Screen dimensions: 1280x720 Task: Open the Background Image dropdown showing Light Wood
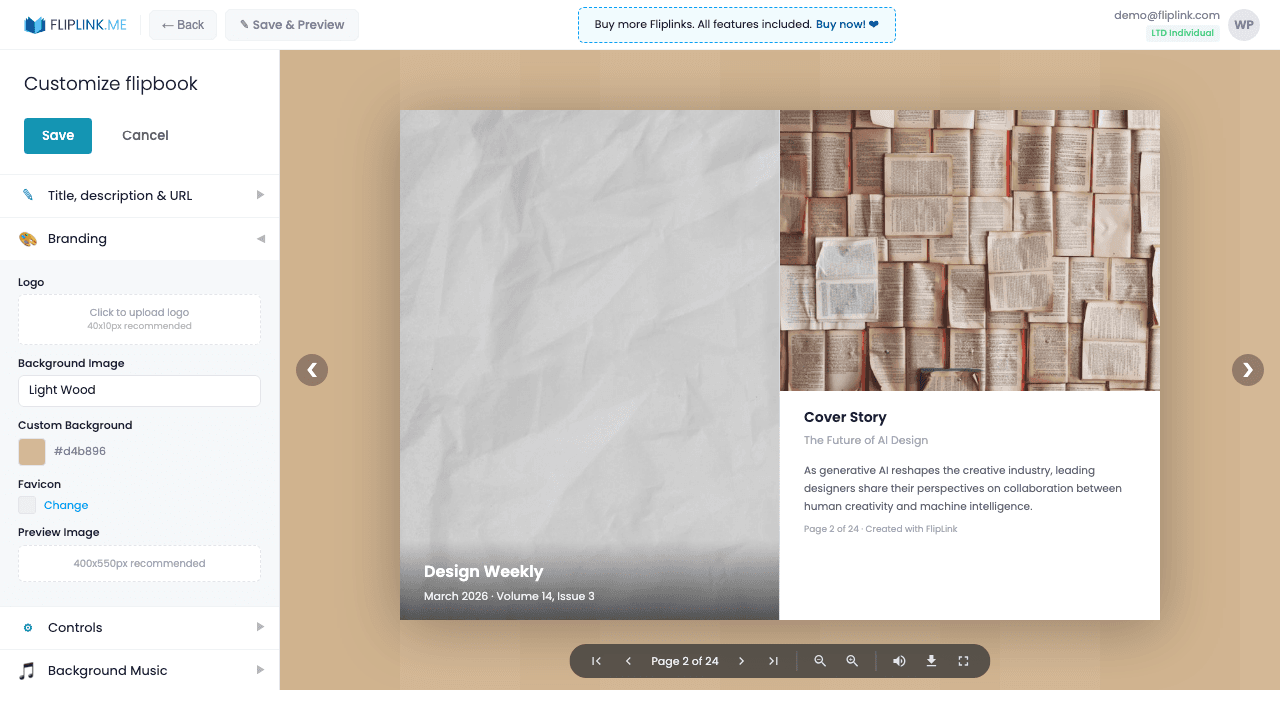click(x=139, y=391)
